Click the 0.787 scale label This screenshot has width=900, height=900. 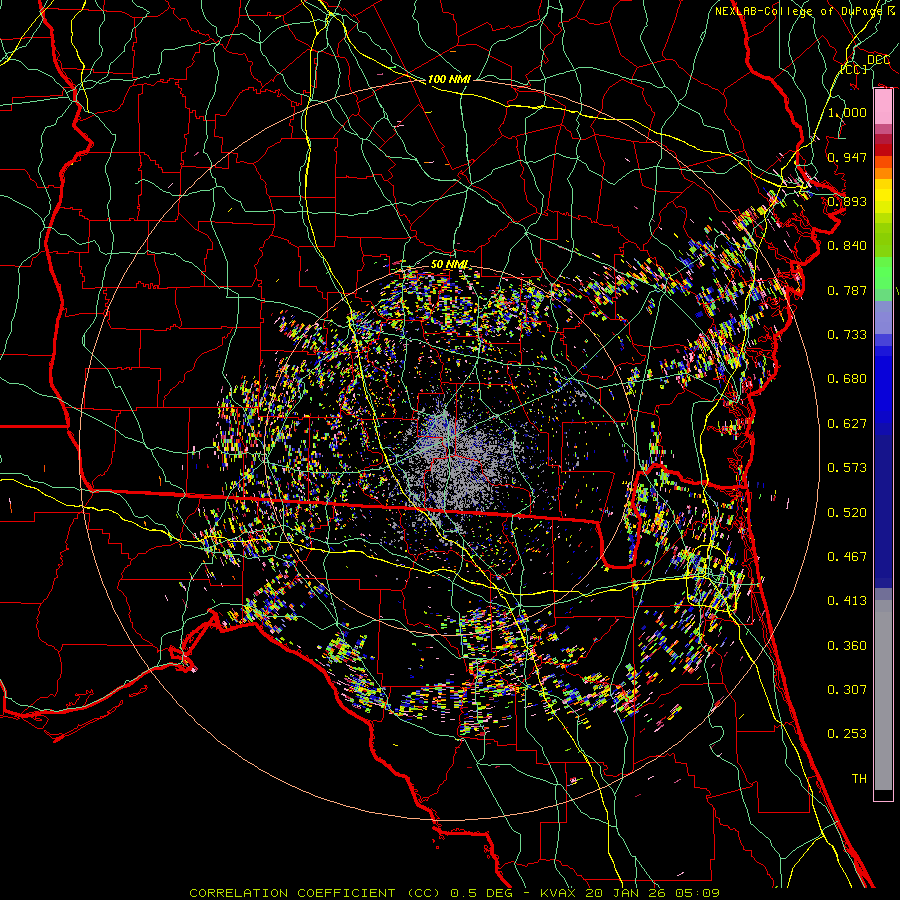[847, 290]
